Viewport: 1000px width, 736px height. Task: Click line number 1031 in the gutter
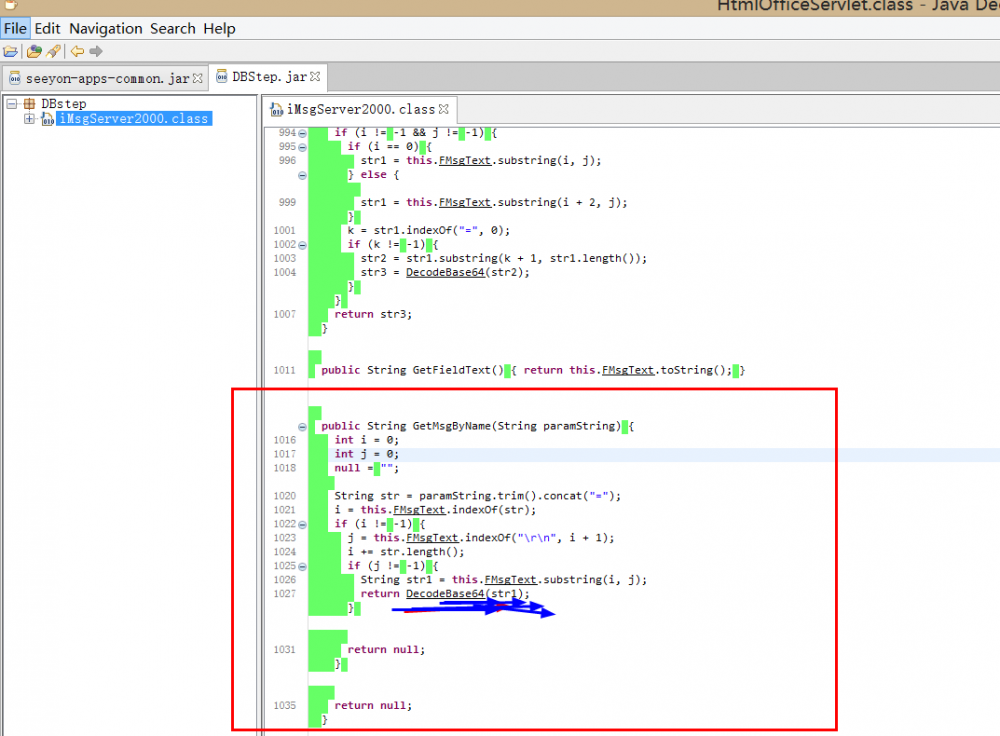point(284,650)
